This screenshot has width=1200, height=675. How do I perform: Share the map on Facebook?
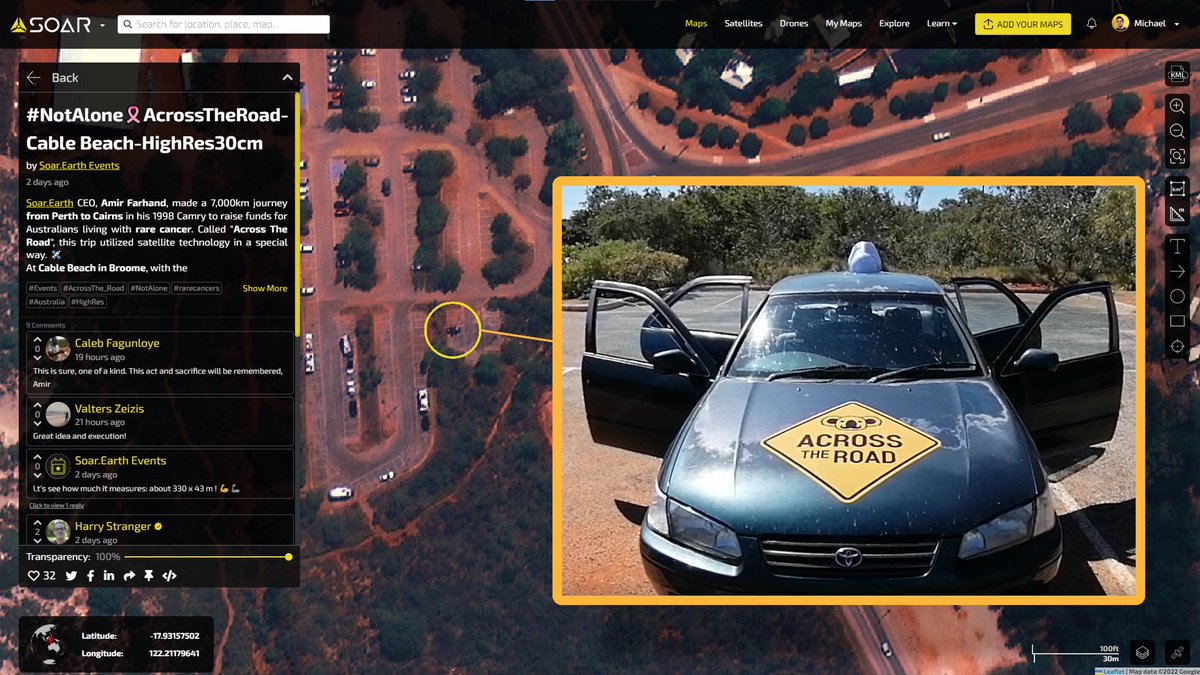coord(90,576)
